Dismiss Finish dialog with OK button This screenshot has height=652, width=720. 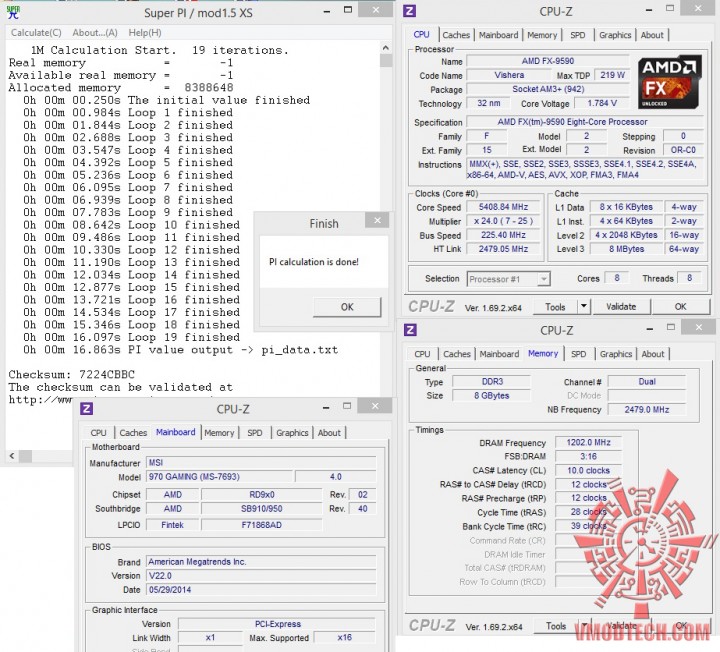tap(347, 307)
